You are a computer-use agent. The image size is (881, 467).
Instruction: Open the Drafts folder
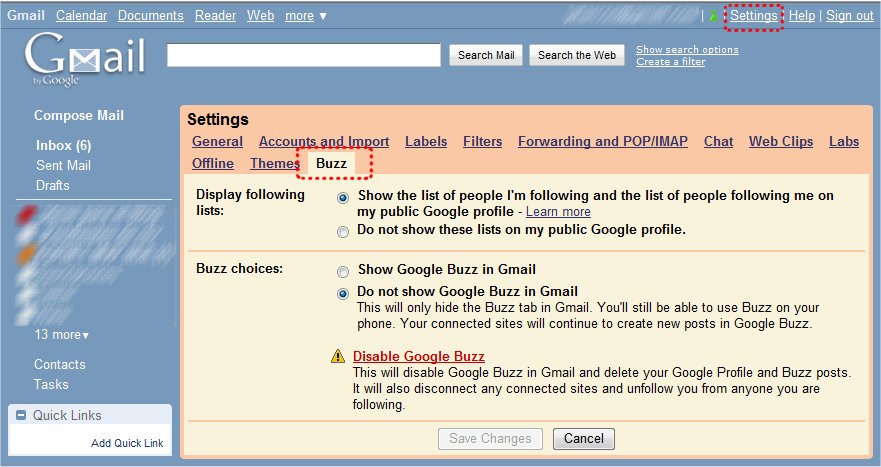coord(53,185)
